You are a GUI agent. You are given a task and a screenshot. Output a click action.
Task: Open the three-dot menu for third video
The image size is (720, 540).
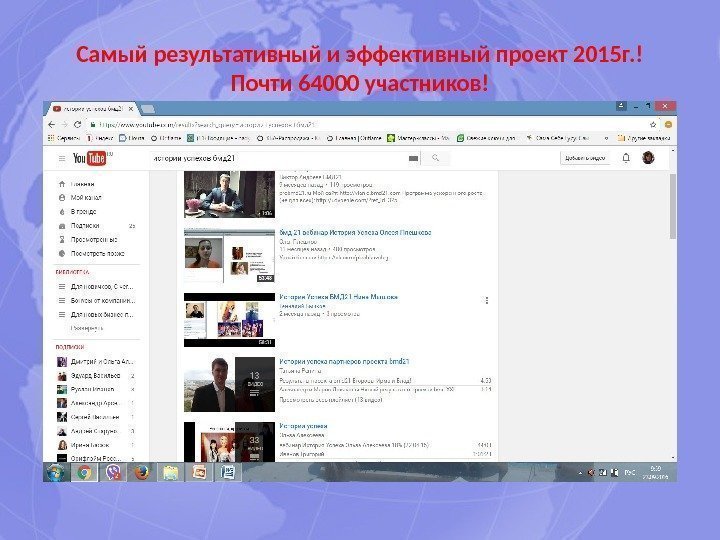click(x=487, y=301)
